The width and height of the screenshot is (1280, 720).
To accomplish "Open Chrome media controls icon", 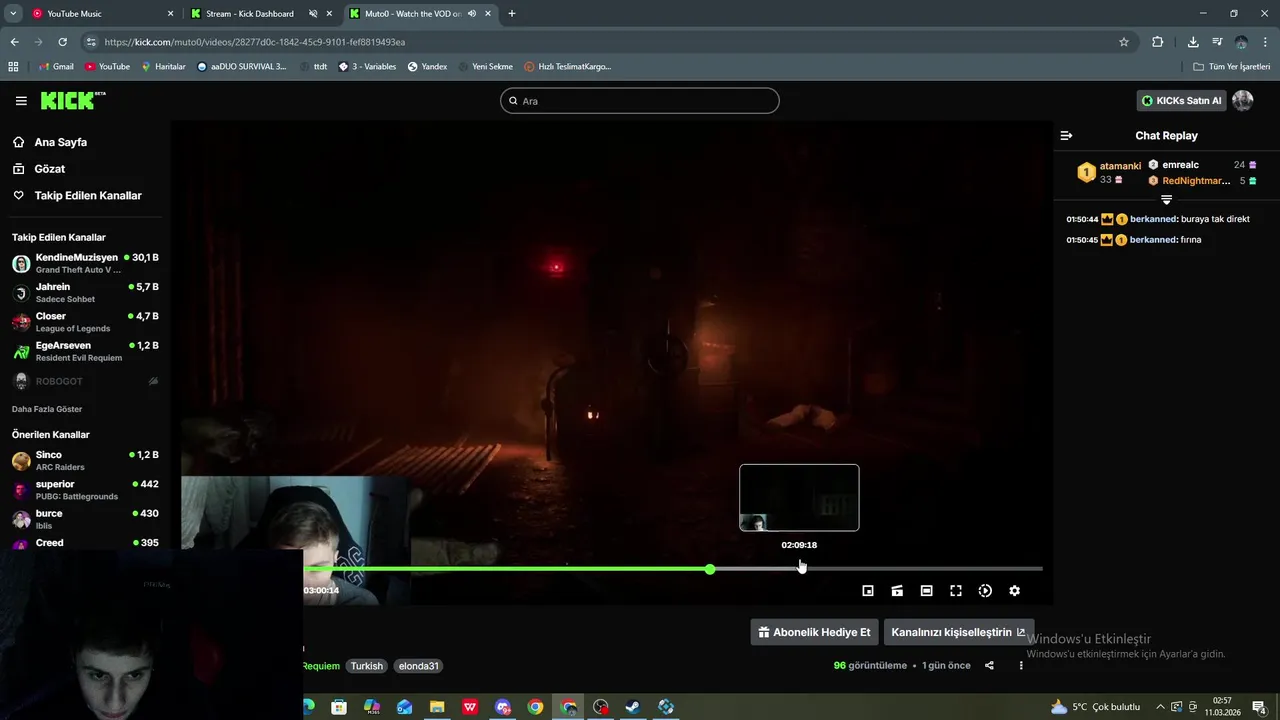I will tap(1217, 42).
